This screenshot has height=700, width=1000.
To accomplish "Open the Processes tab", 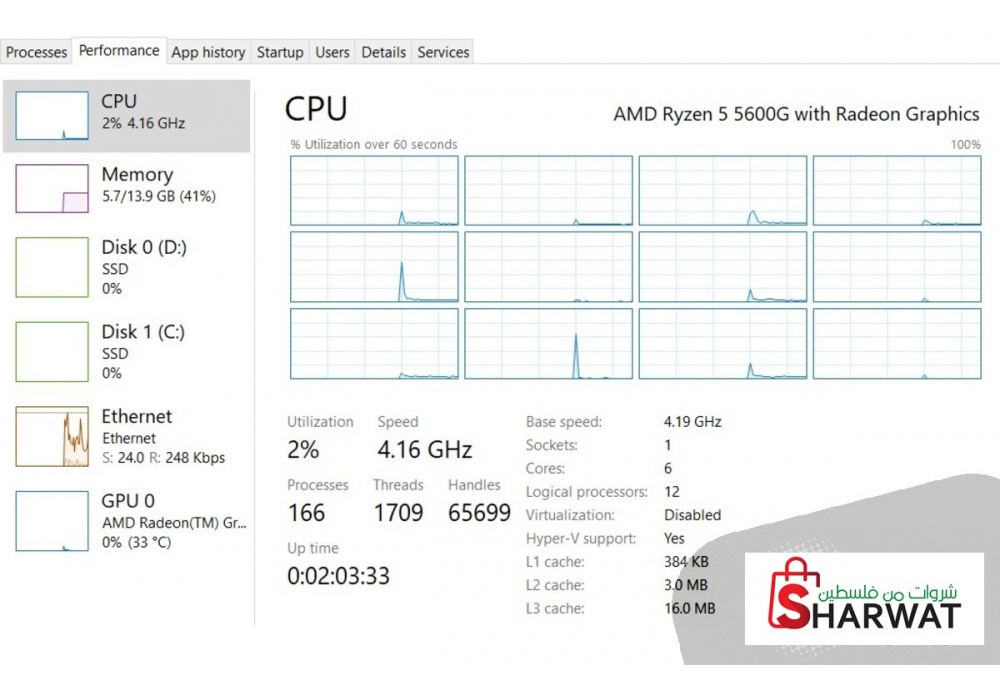I will click(37, 52).
